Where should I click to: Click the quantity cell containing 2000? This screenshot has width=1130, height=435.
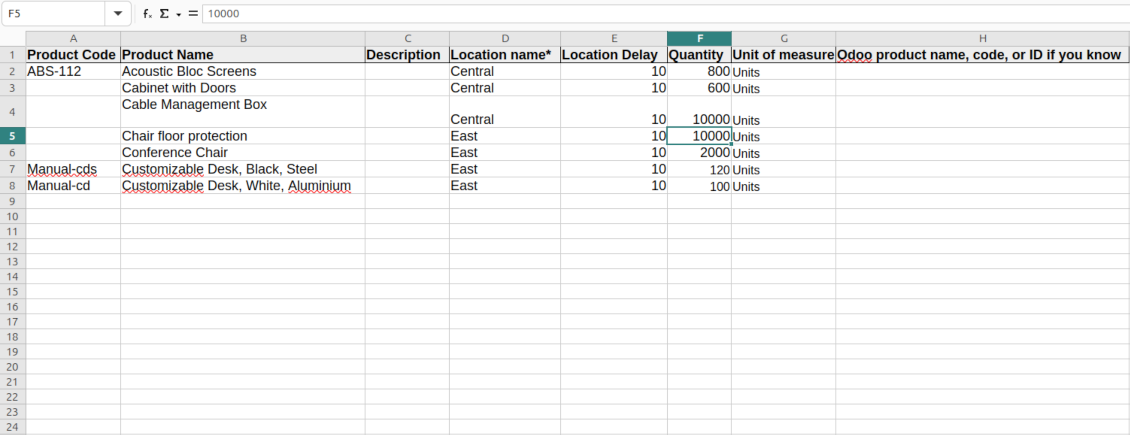click(x=699, y=153)
